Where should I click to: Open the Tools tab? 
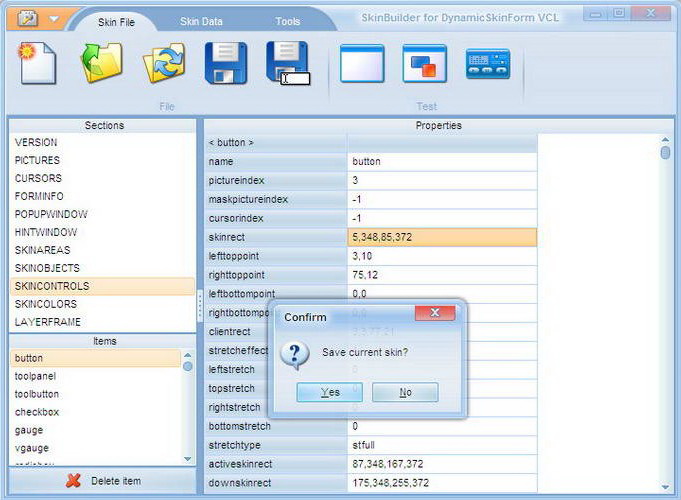[288, 21]
